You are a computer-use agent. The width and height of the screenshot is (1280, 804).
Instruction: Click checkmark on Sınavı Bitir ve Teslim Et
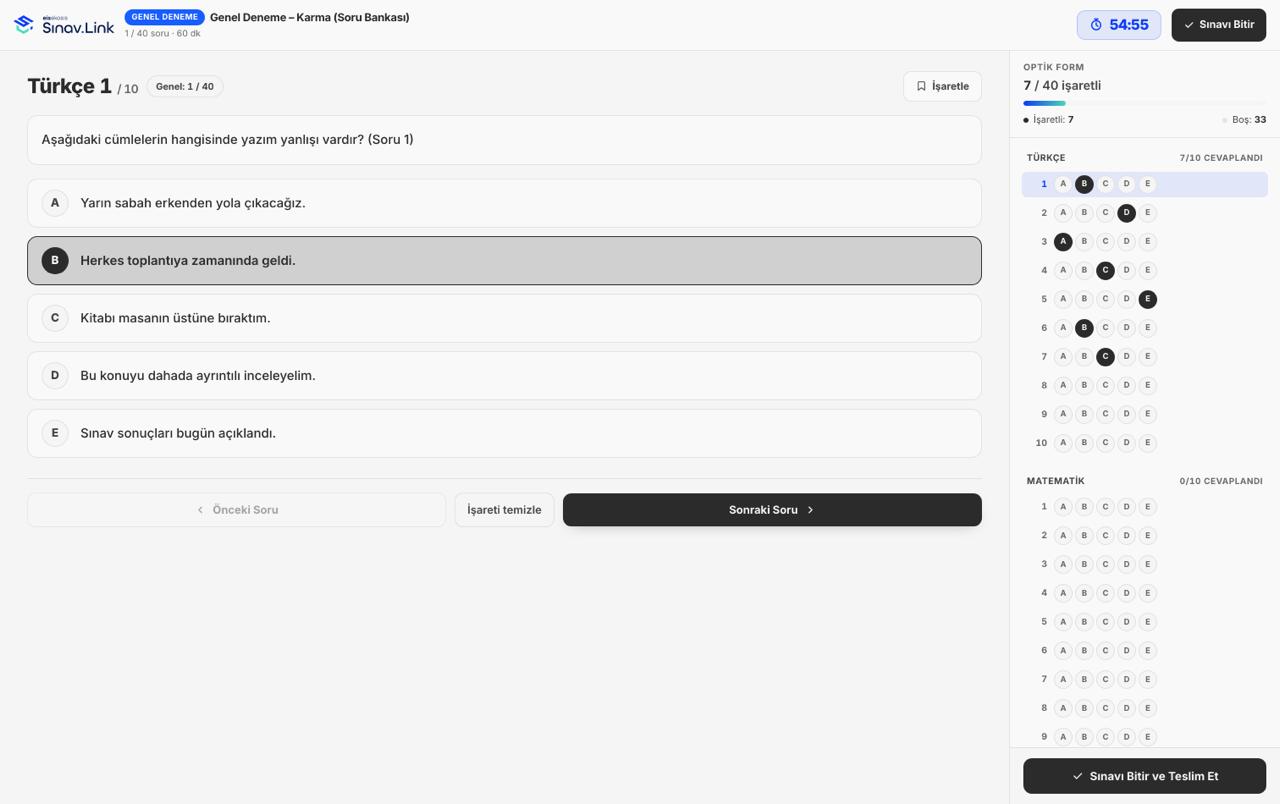click(x=1077, y=776)
